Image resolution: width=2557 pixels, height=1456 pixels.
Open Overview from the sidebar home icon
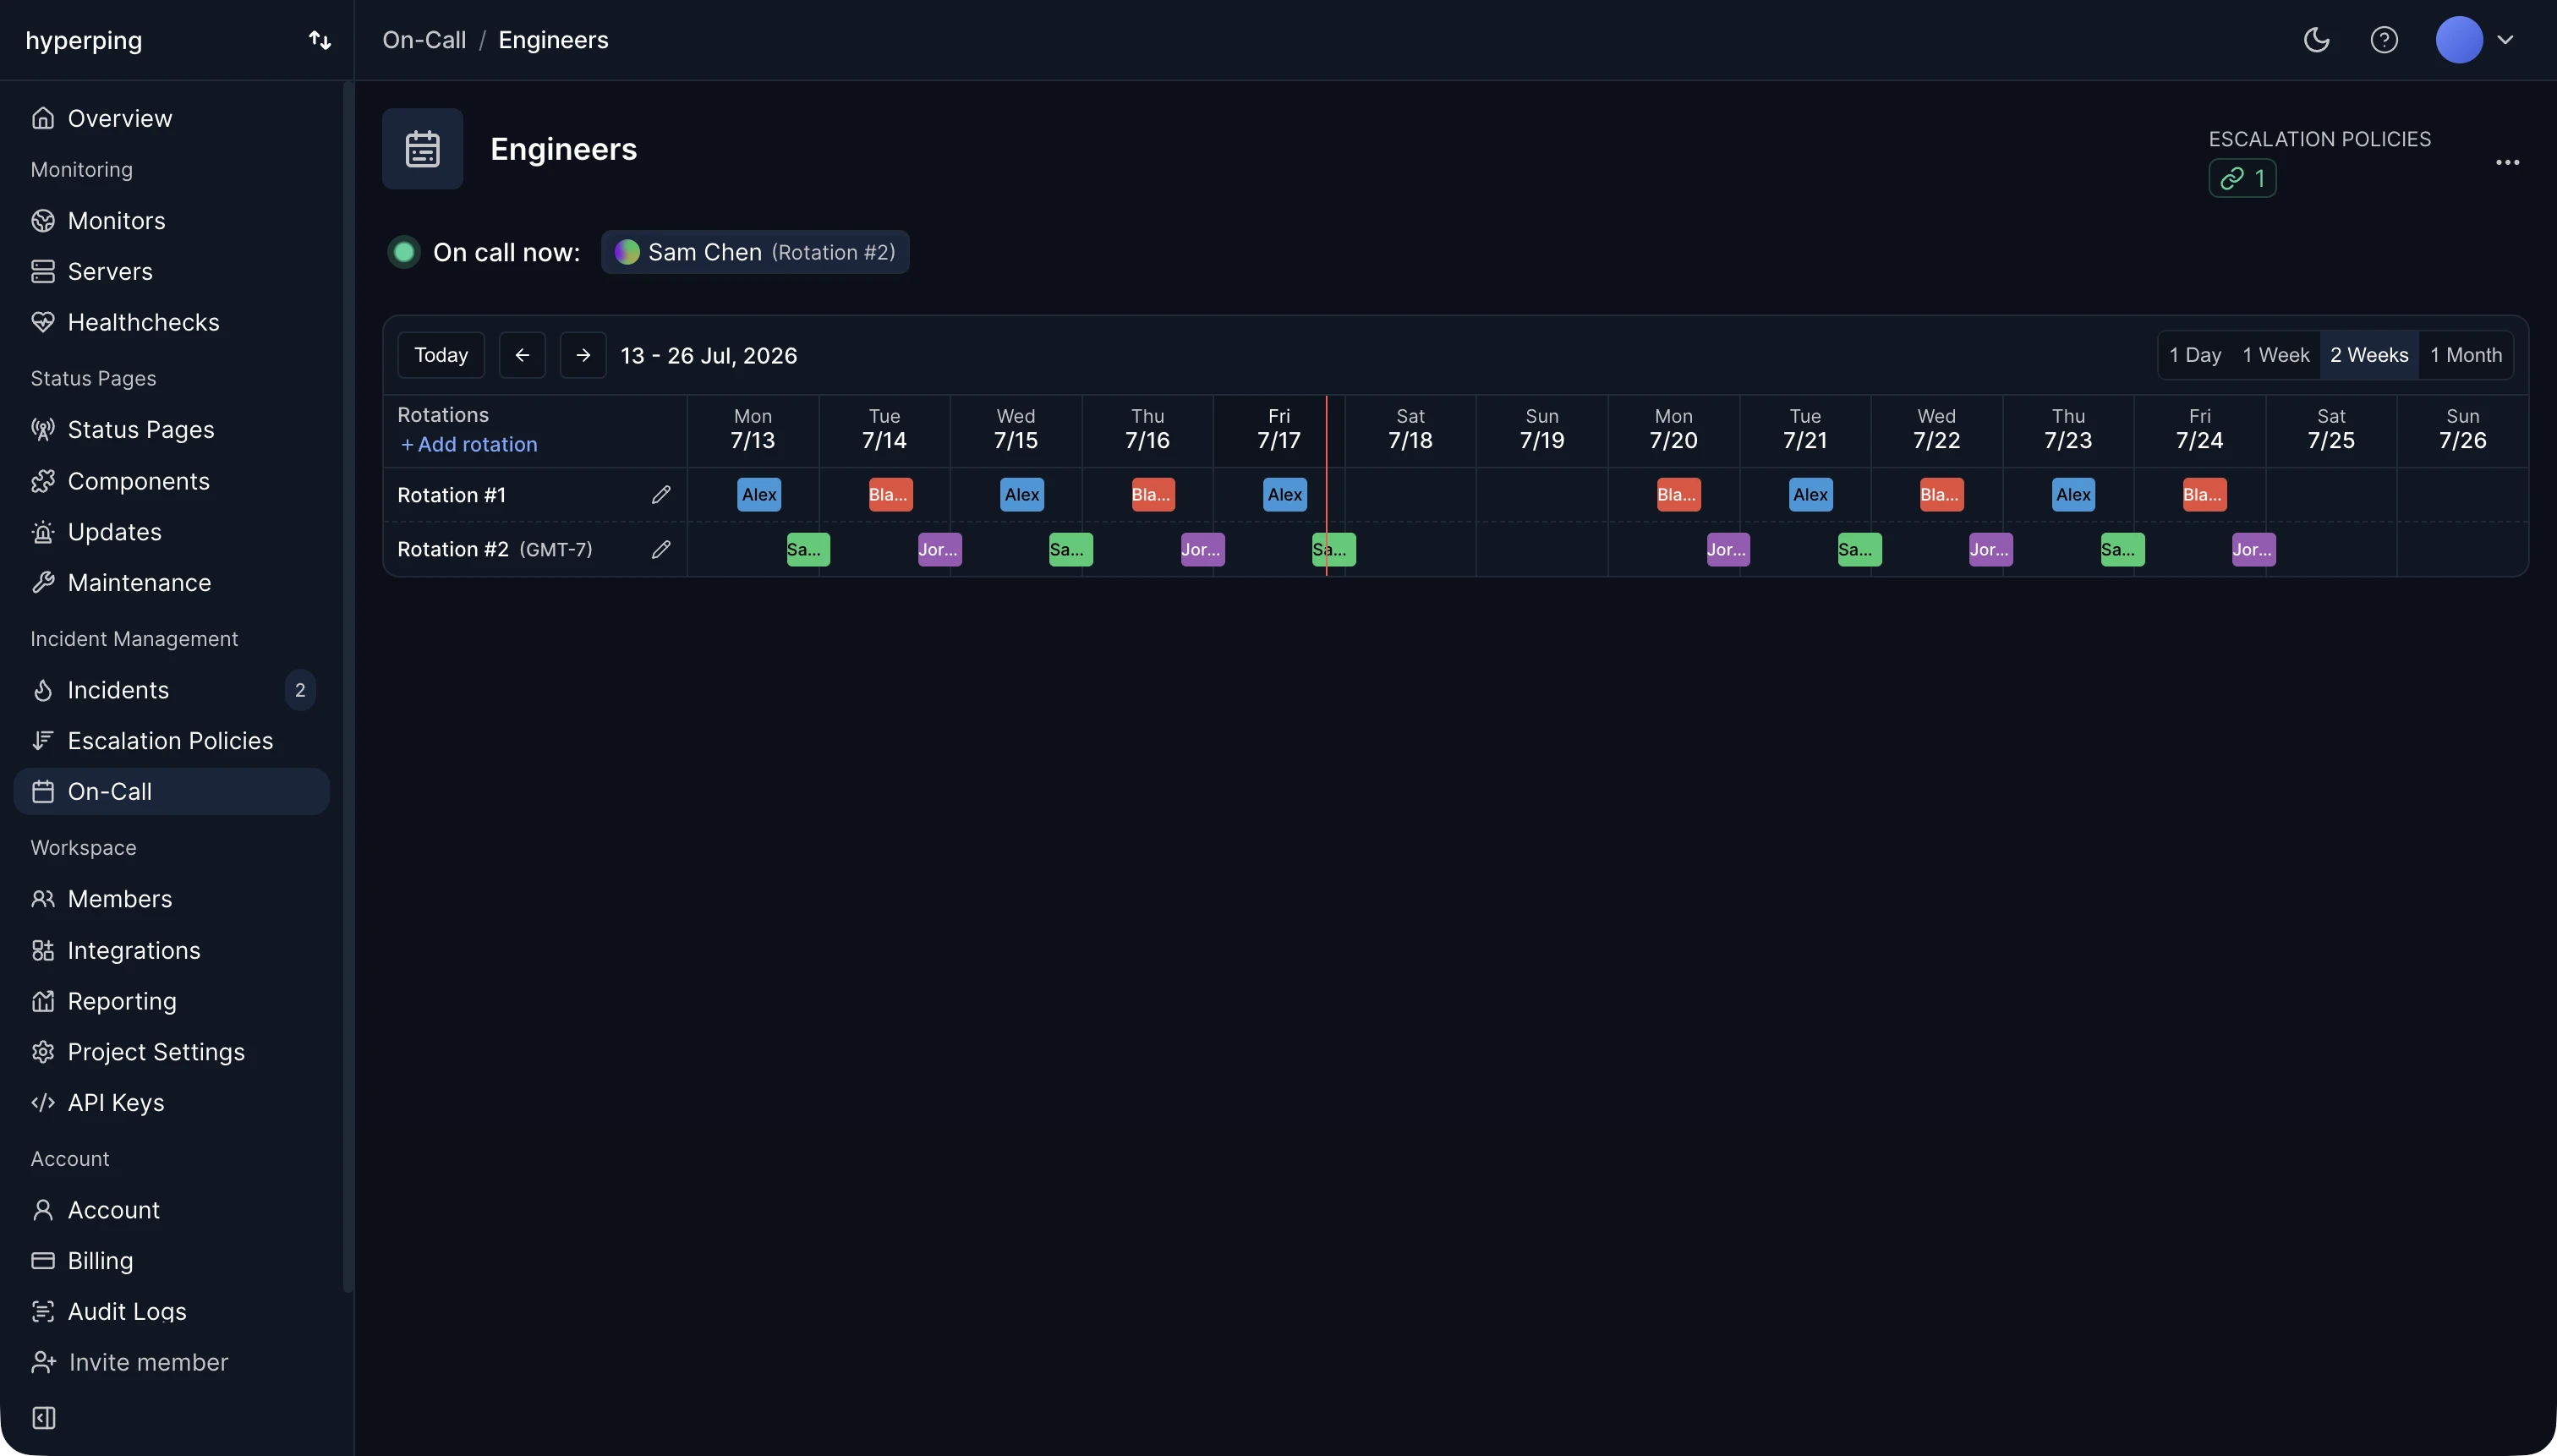172,118
